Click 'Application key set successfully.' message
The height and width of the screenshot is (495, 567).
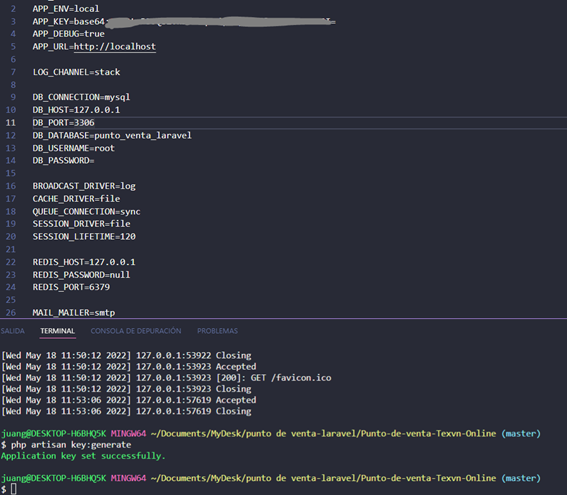click(x=83, y=456)
